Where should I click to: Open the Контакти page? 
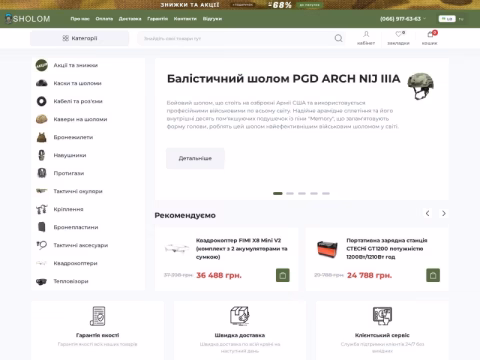coord(185,19)
